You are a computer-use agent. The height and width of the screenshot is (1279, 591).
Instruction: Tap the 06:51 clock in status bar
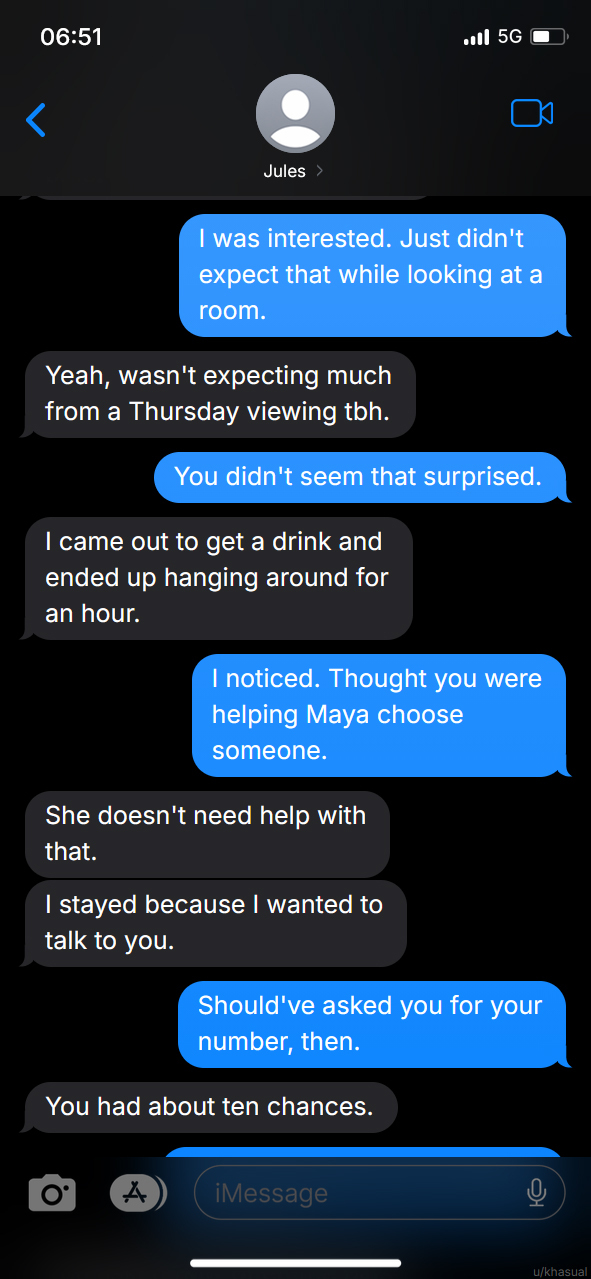click(x=72, y=37)
